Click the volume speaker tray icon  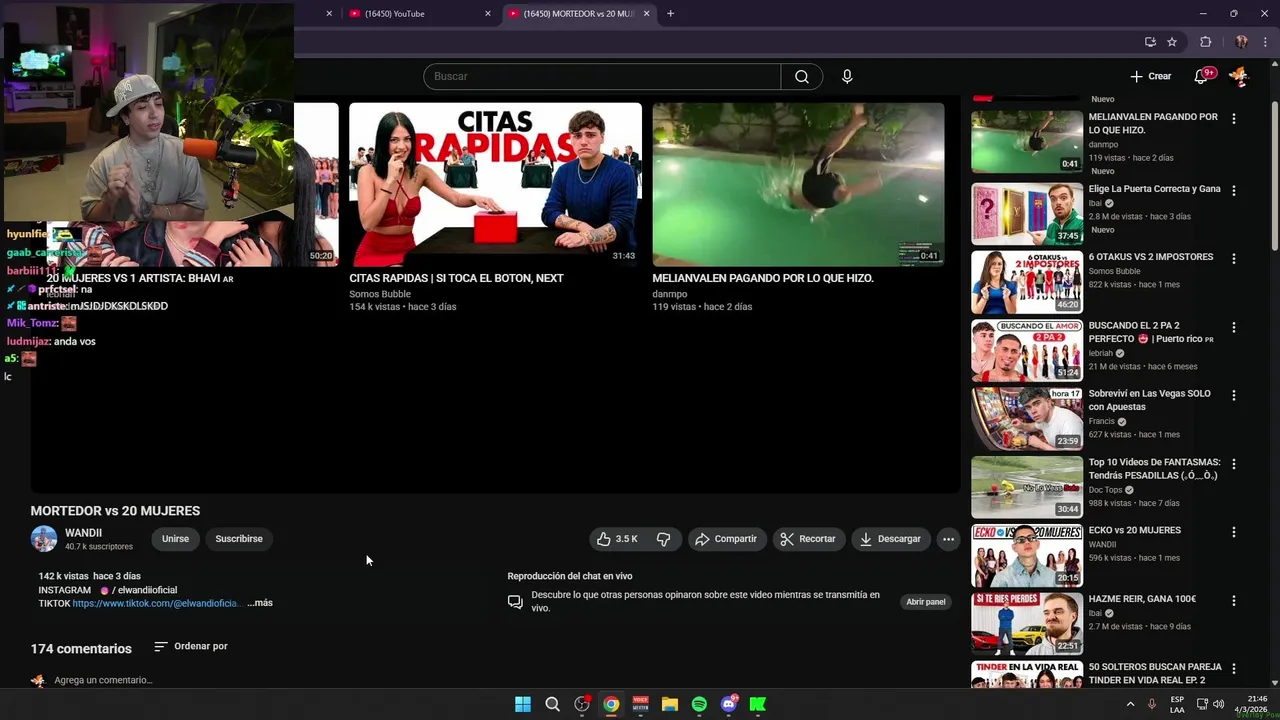click(x=1218, y=704)
